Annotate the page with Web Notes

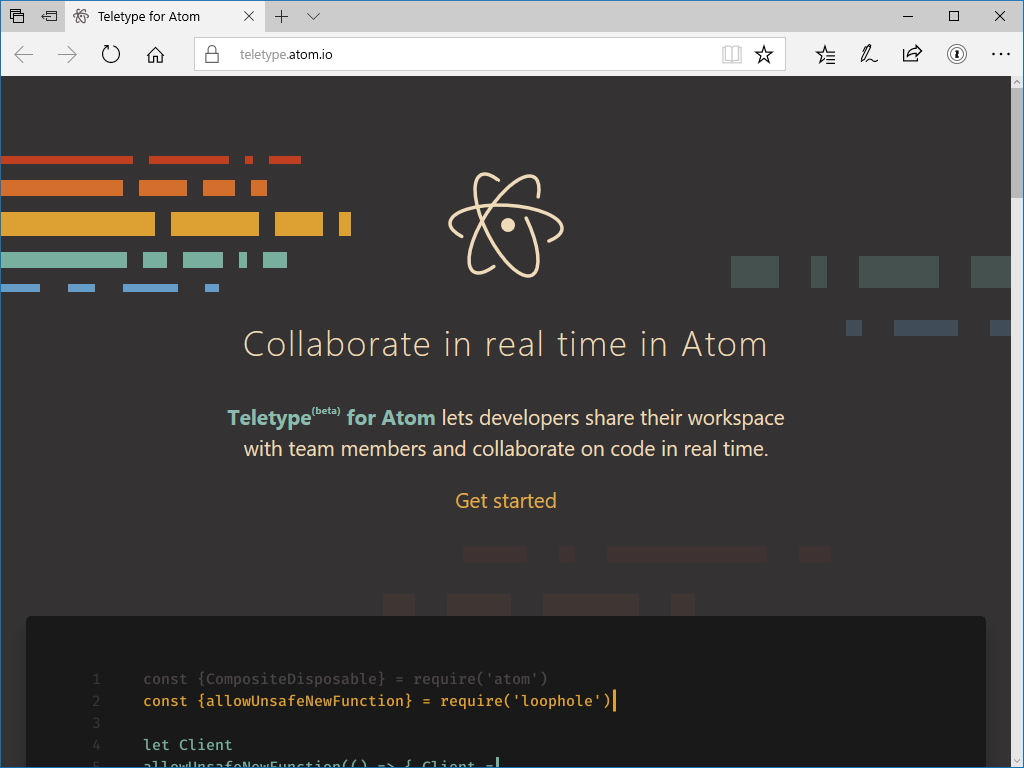tap(868, 54)
